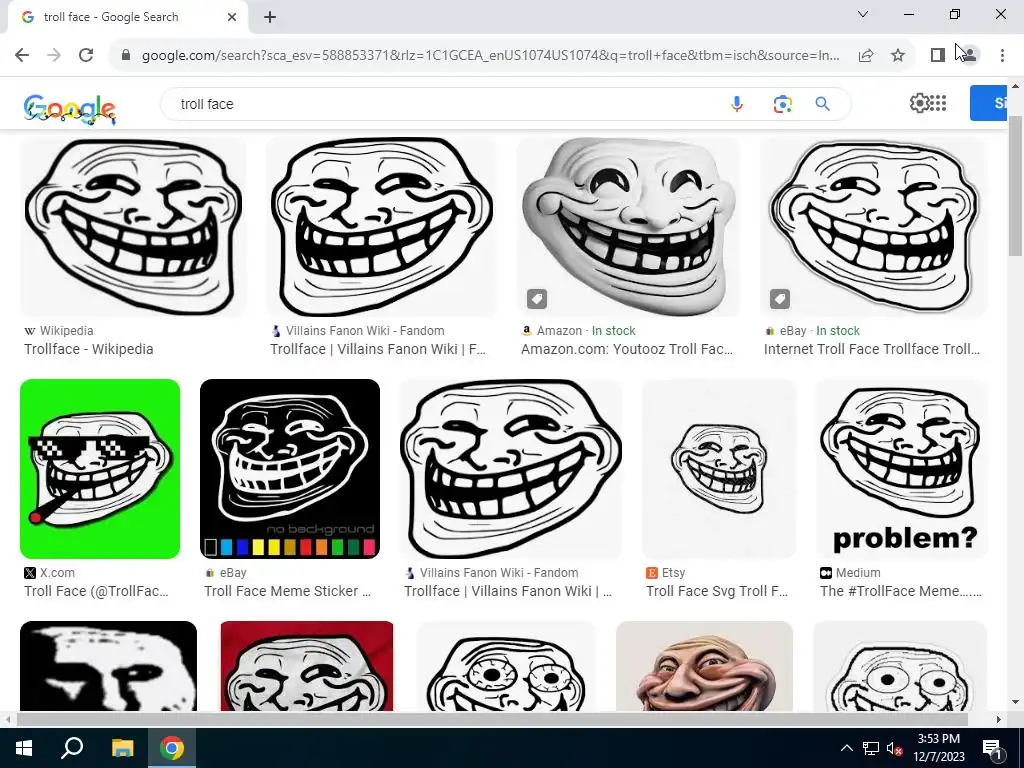Open Windows taskbar search

[x=72, y=748]
